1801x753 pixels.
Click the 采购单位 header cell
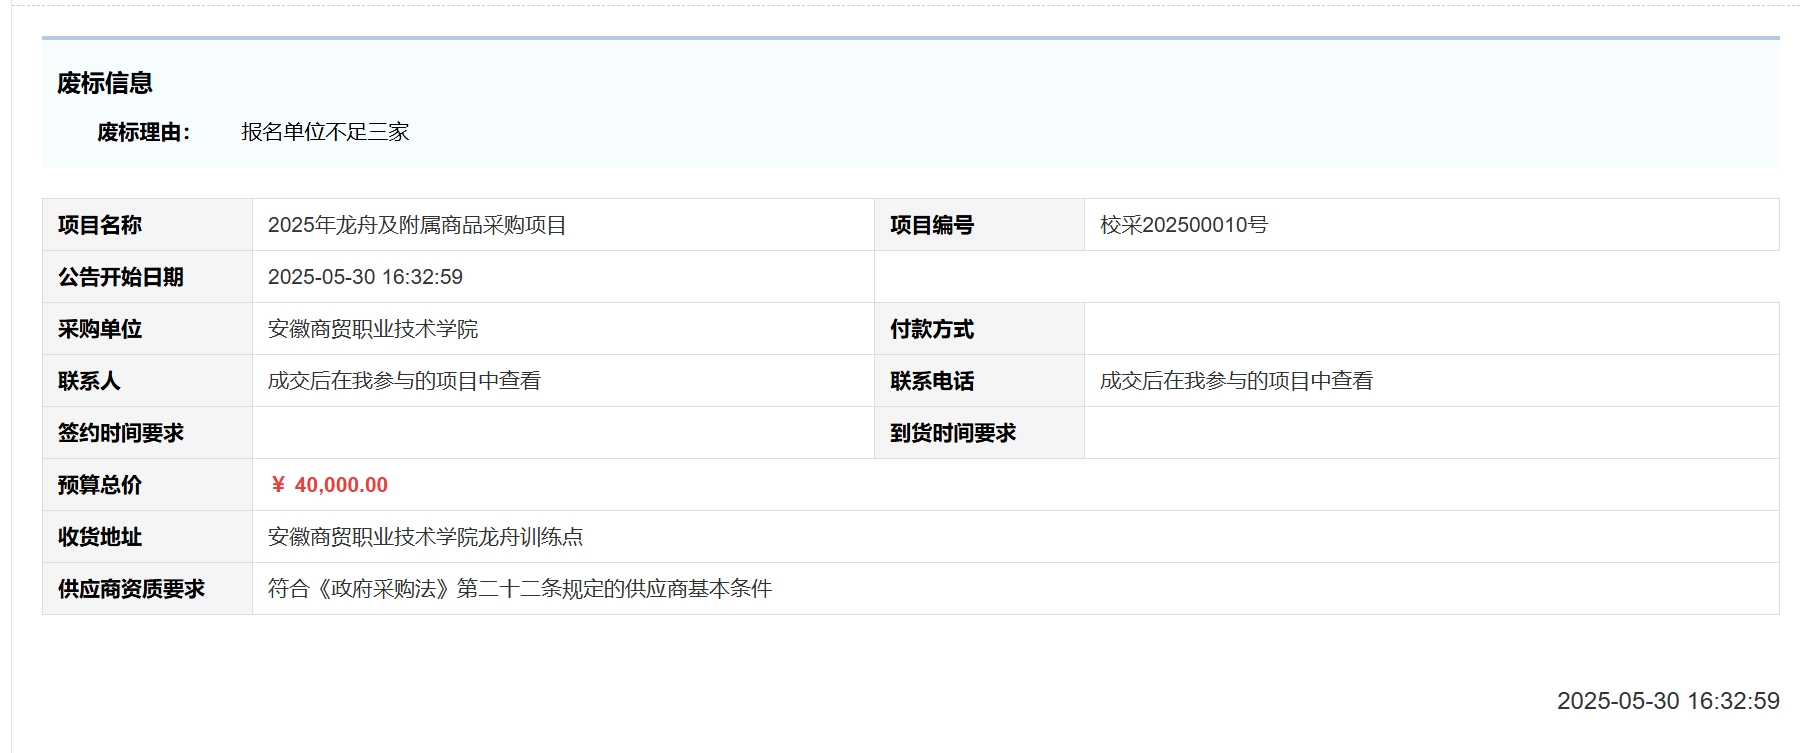click(100, 329)
